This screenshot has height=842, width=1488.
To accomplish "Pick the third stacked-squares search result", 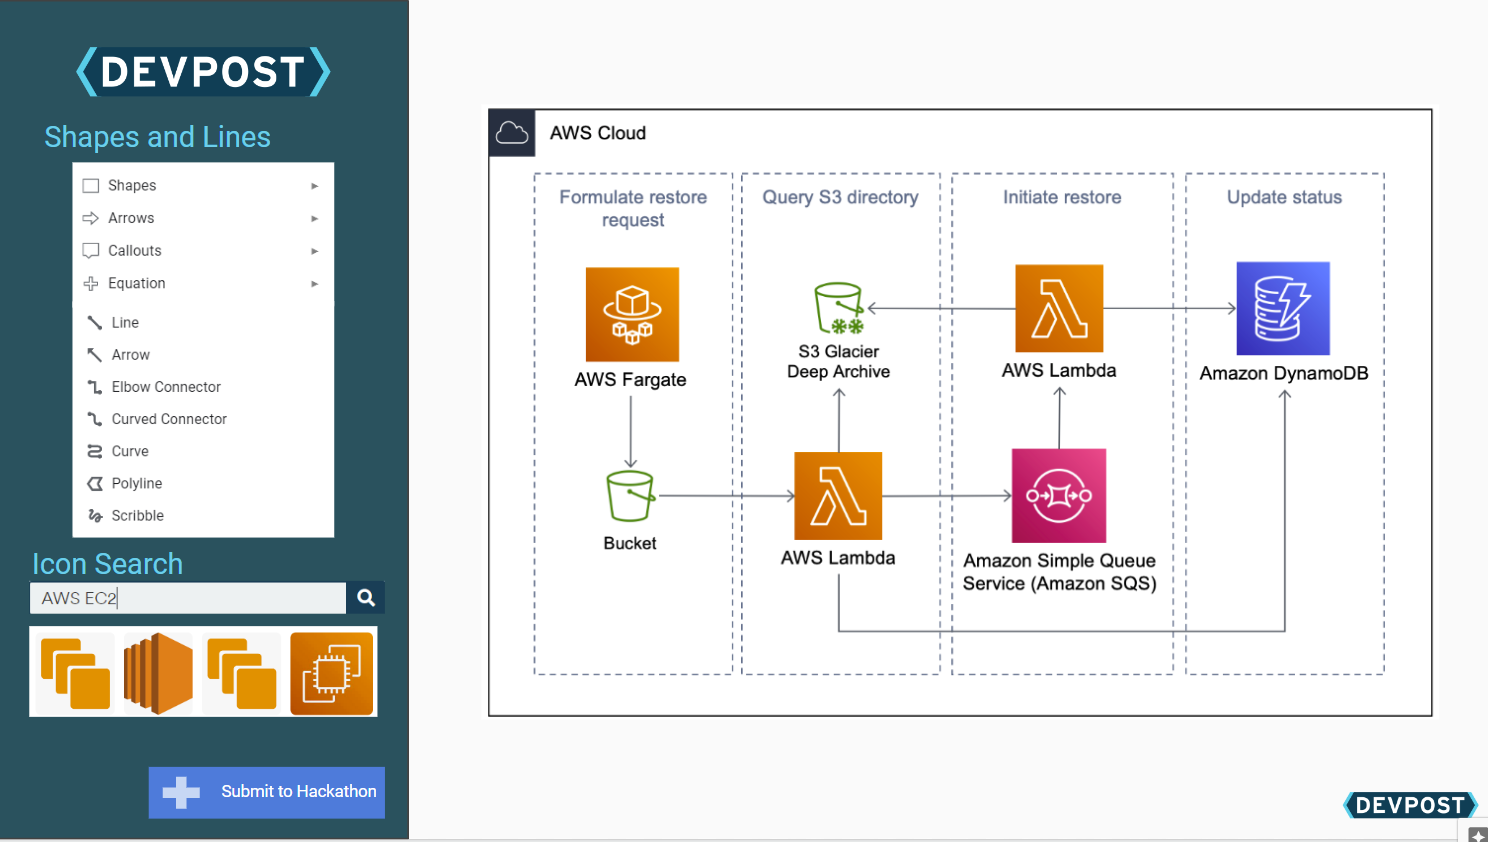I will click(x=242, y=672).
